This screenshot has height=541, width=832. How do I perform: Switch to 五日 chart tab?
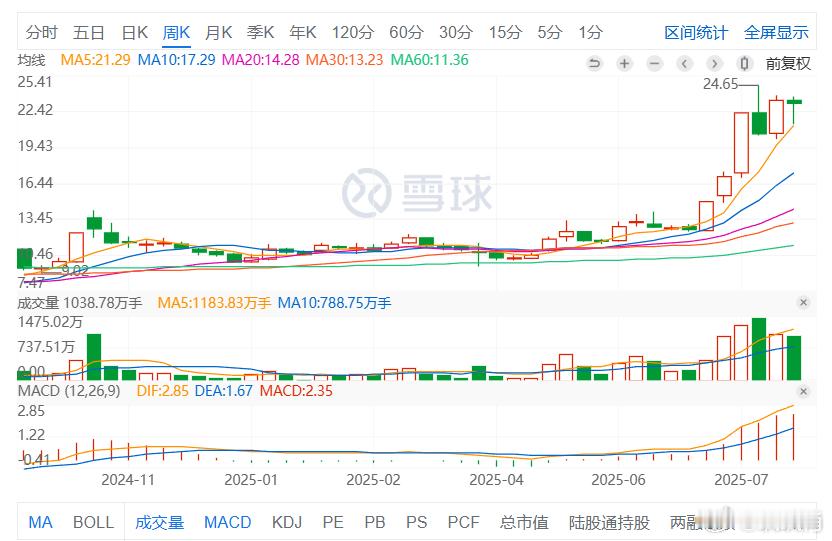point(89,32)
